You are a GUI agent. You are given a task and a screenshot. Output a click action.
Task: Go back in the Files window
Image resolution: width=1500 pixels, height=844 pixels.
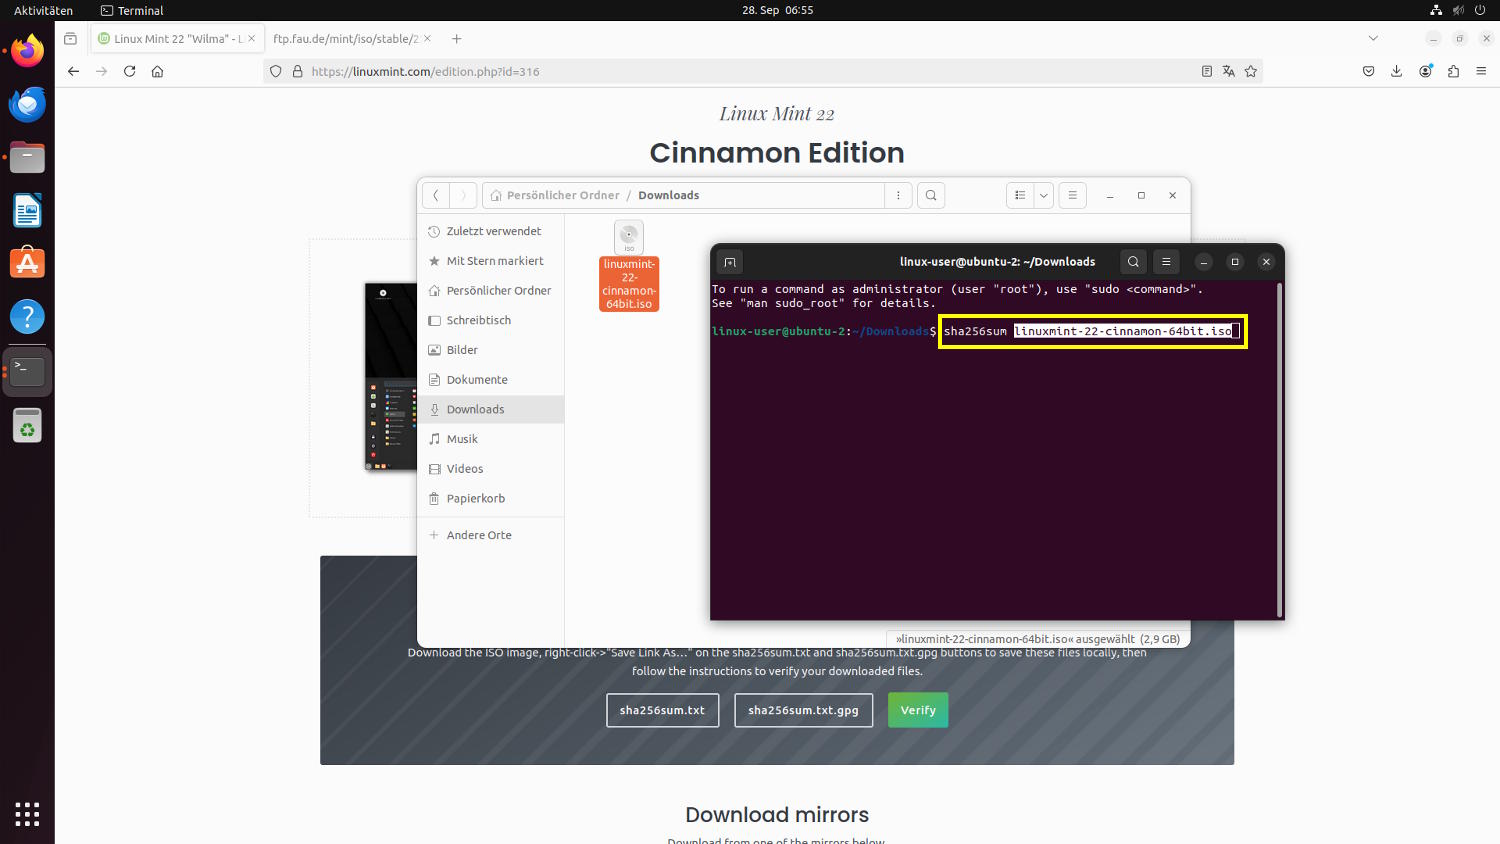(x=436, y=195)
